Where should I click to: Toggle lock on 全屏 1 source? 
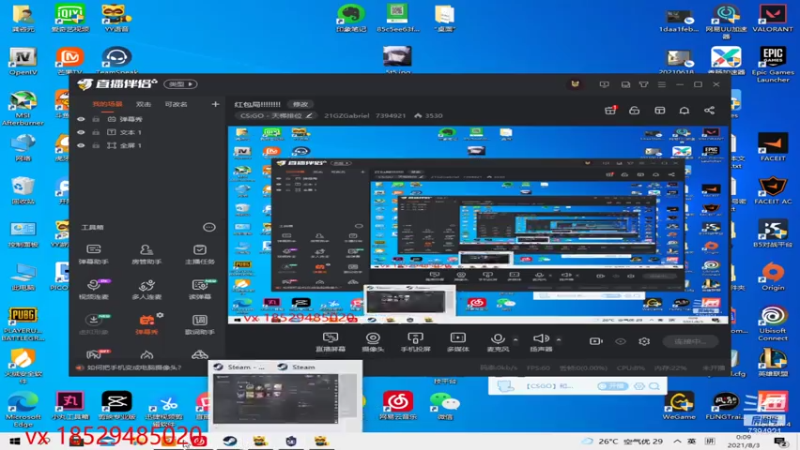[96, 145]
